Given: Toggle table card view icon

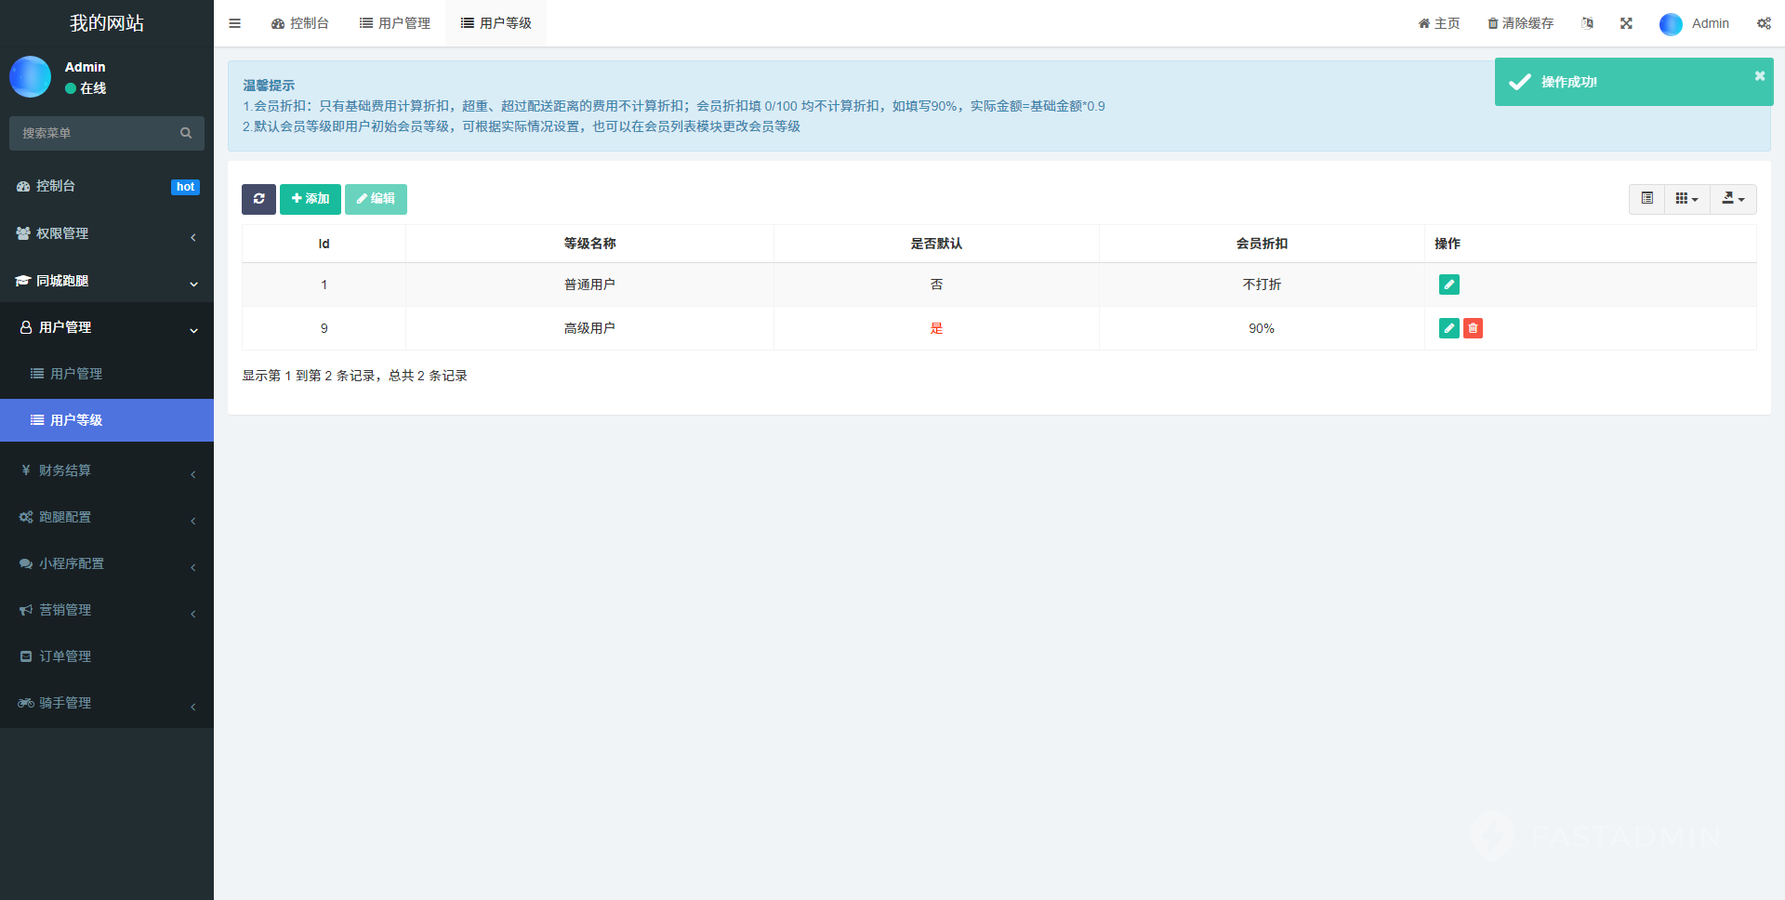Looking at the screenshot, I should click(x=1647, y=199).
